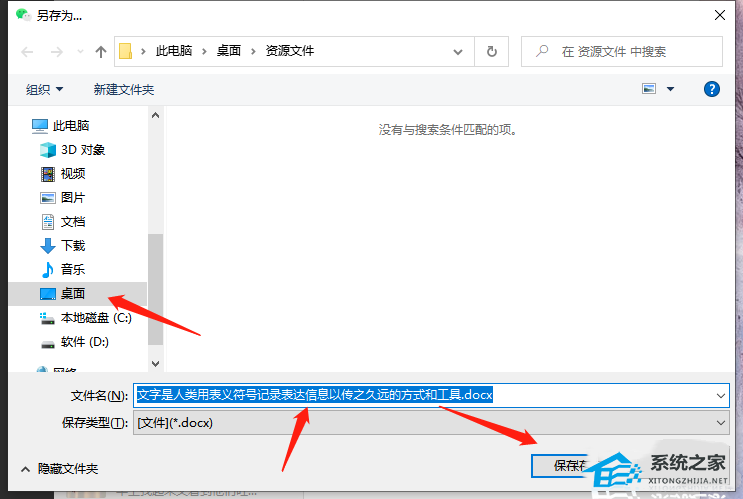The height and width of the screenshot is (499, 743).
Task: Open 软件 (D:) drive in the sidebar
Action: 85,342
